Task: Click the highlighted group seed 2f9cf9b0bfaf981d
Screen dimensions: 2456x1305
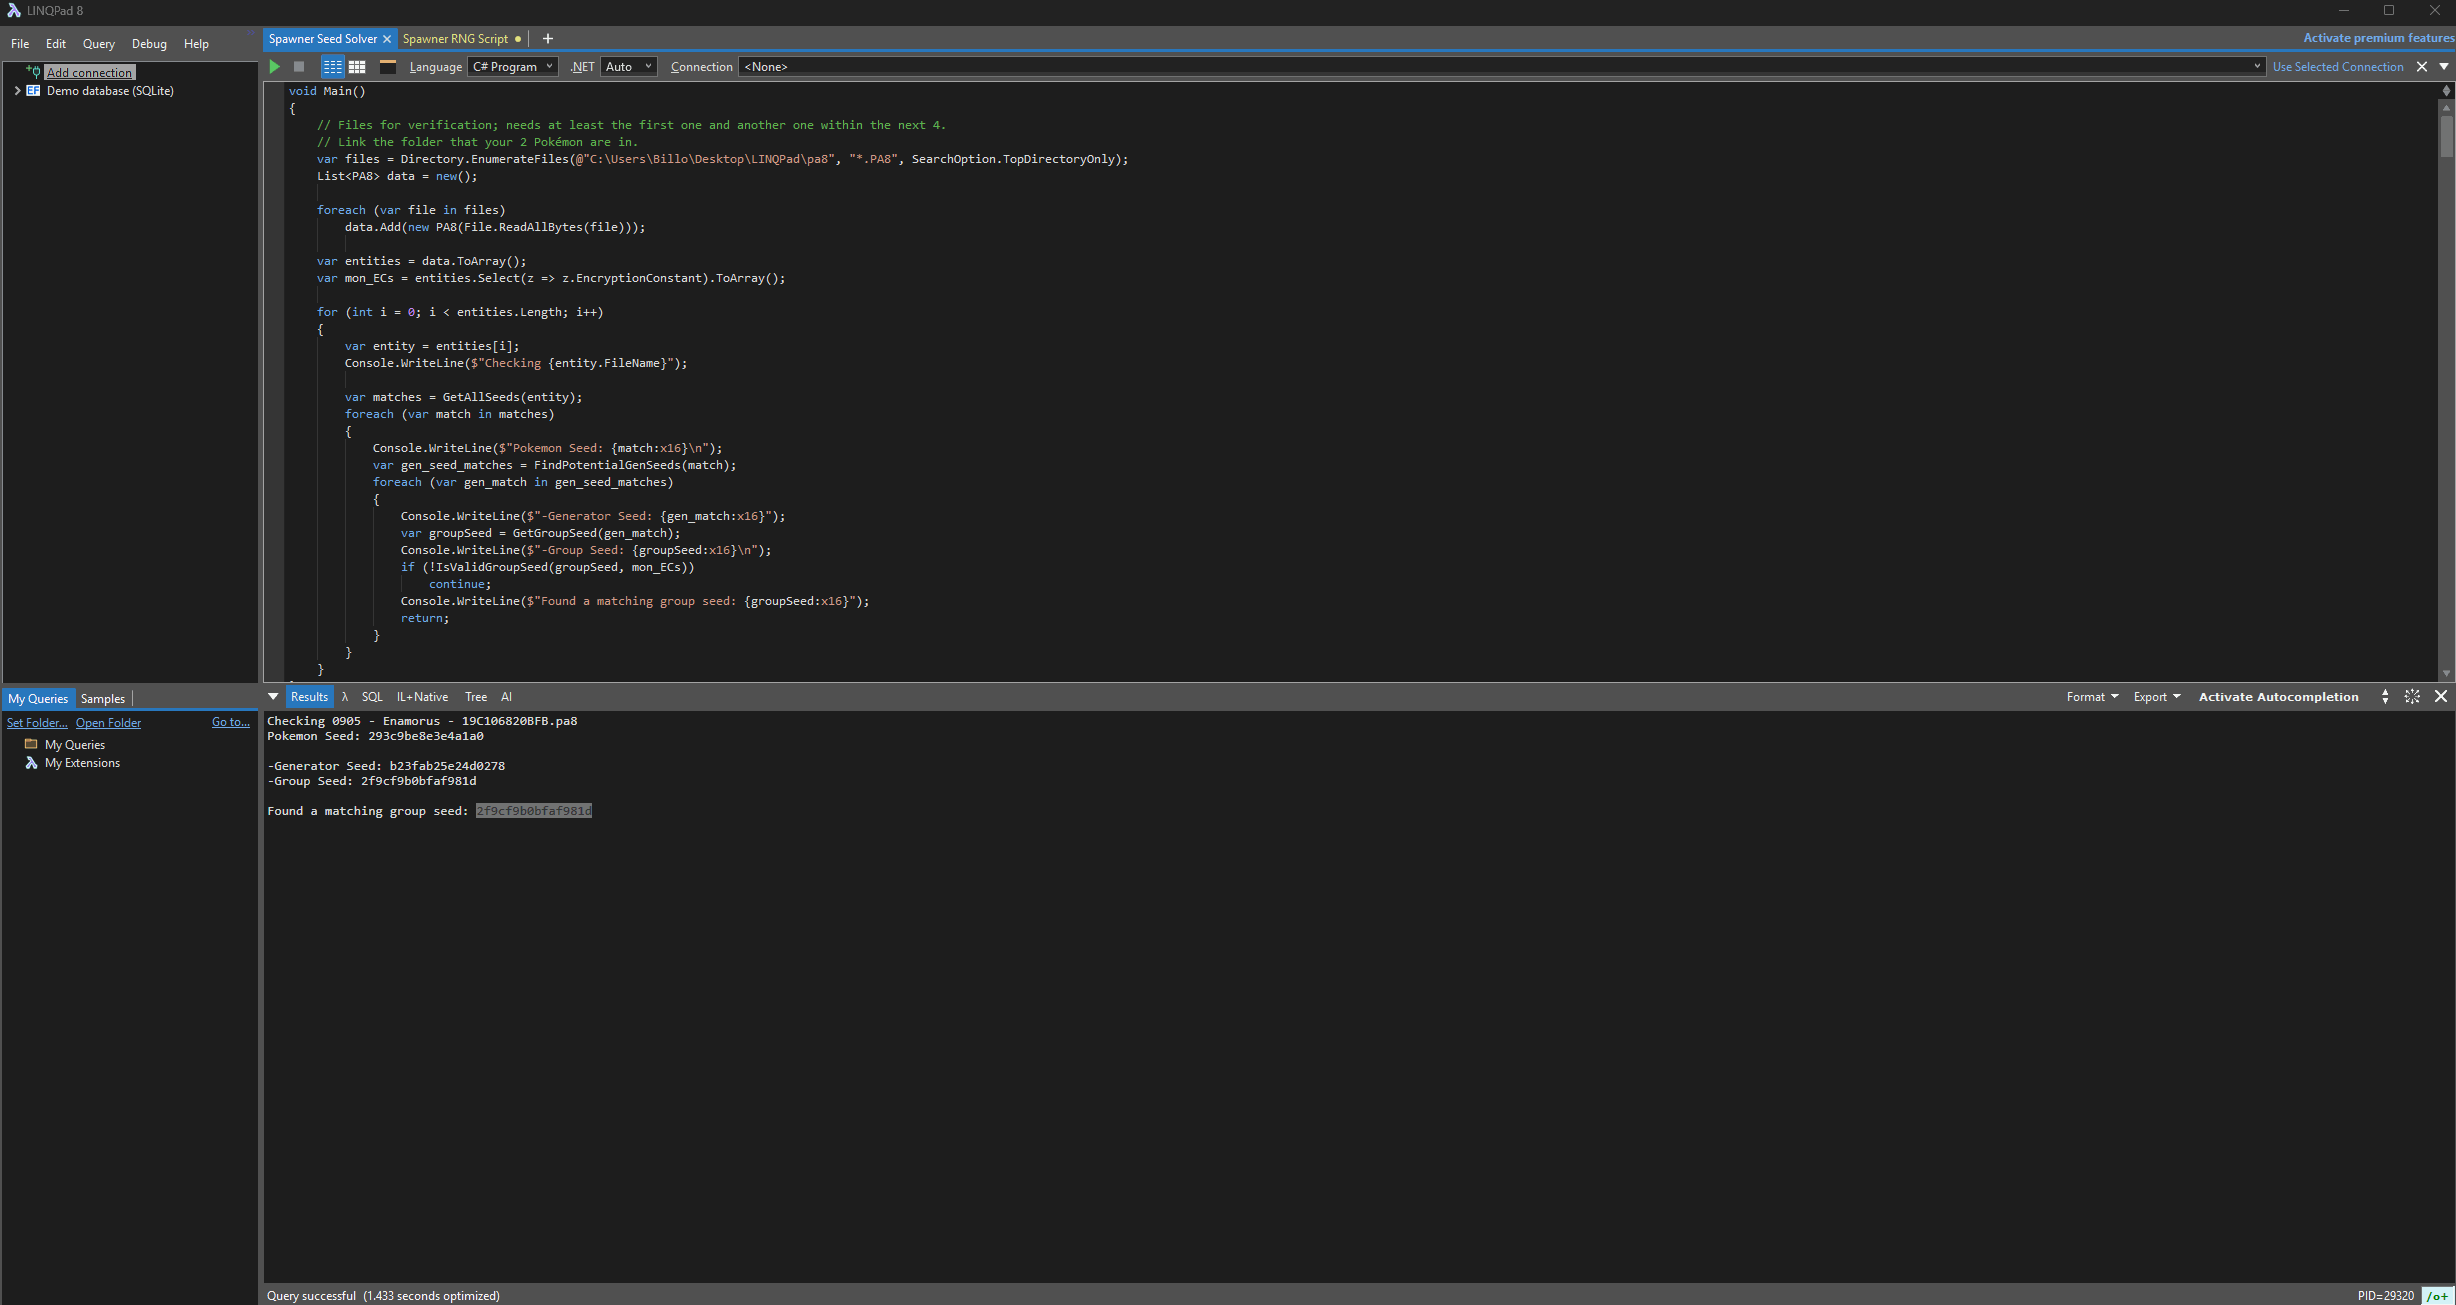Action: pyautogui.click(x=534, y=811)
